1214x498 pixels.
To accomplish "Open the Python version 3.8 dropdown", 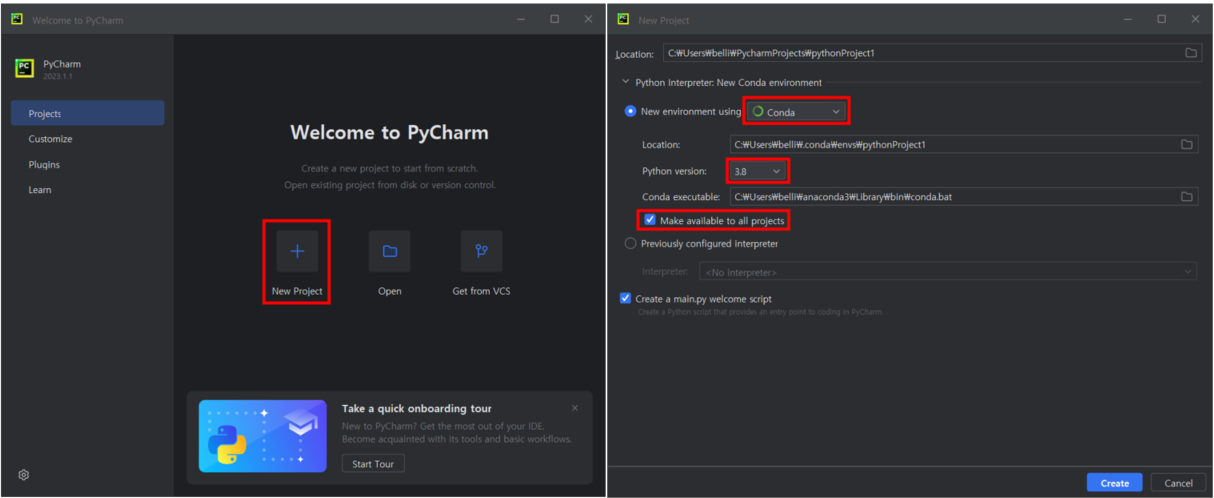I will pyautogui.click(x=756, y=172).
